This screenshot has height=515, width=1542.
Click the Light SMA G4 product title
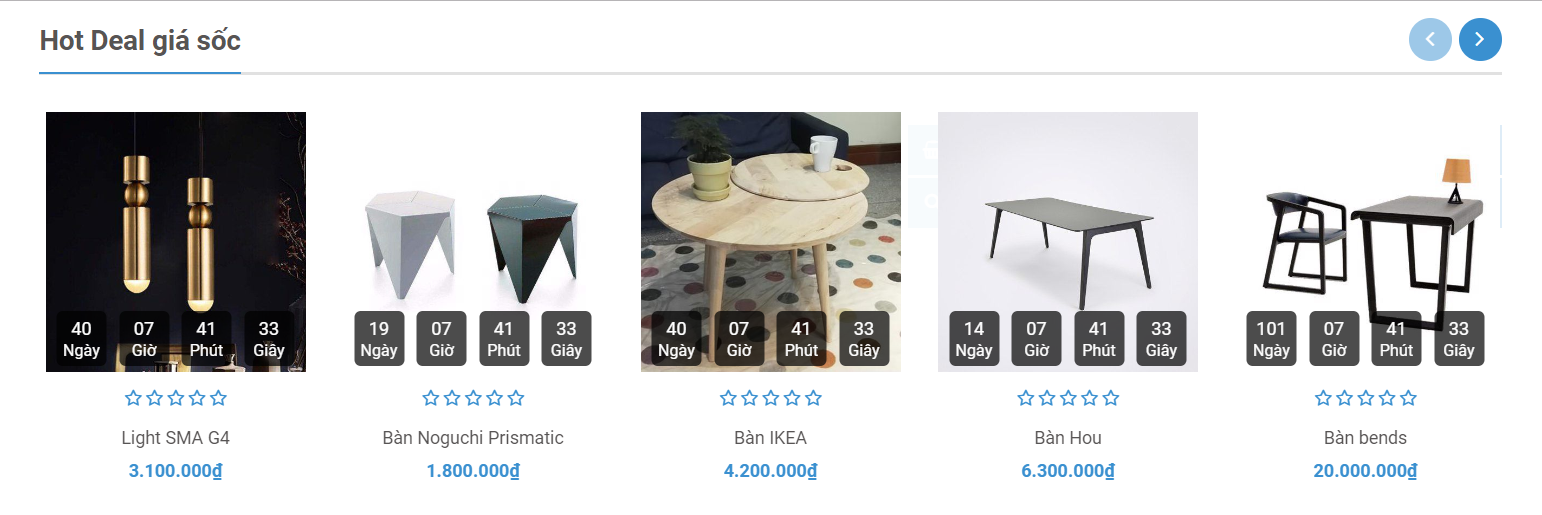coord(176,438)
